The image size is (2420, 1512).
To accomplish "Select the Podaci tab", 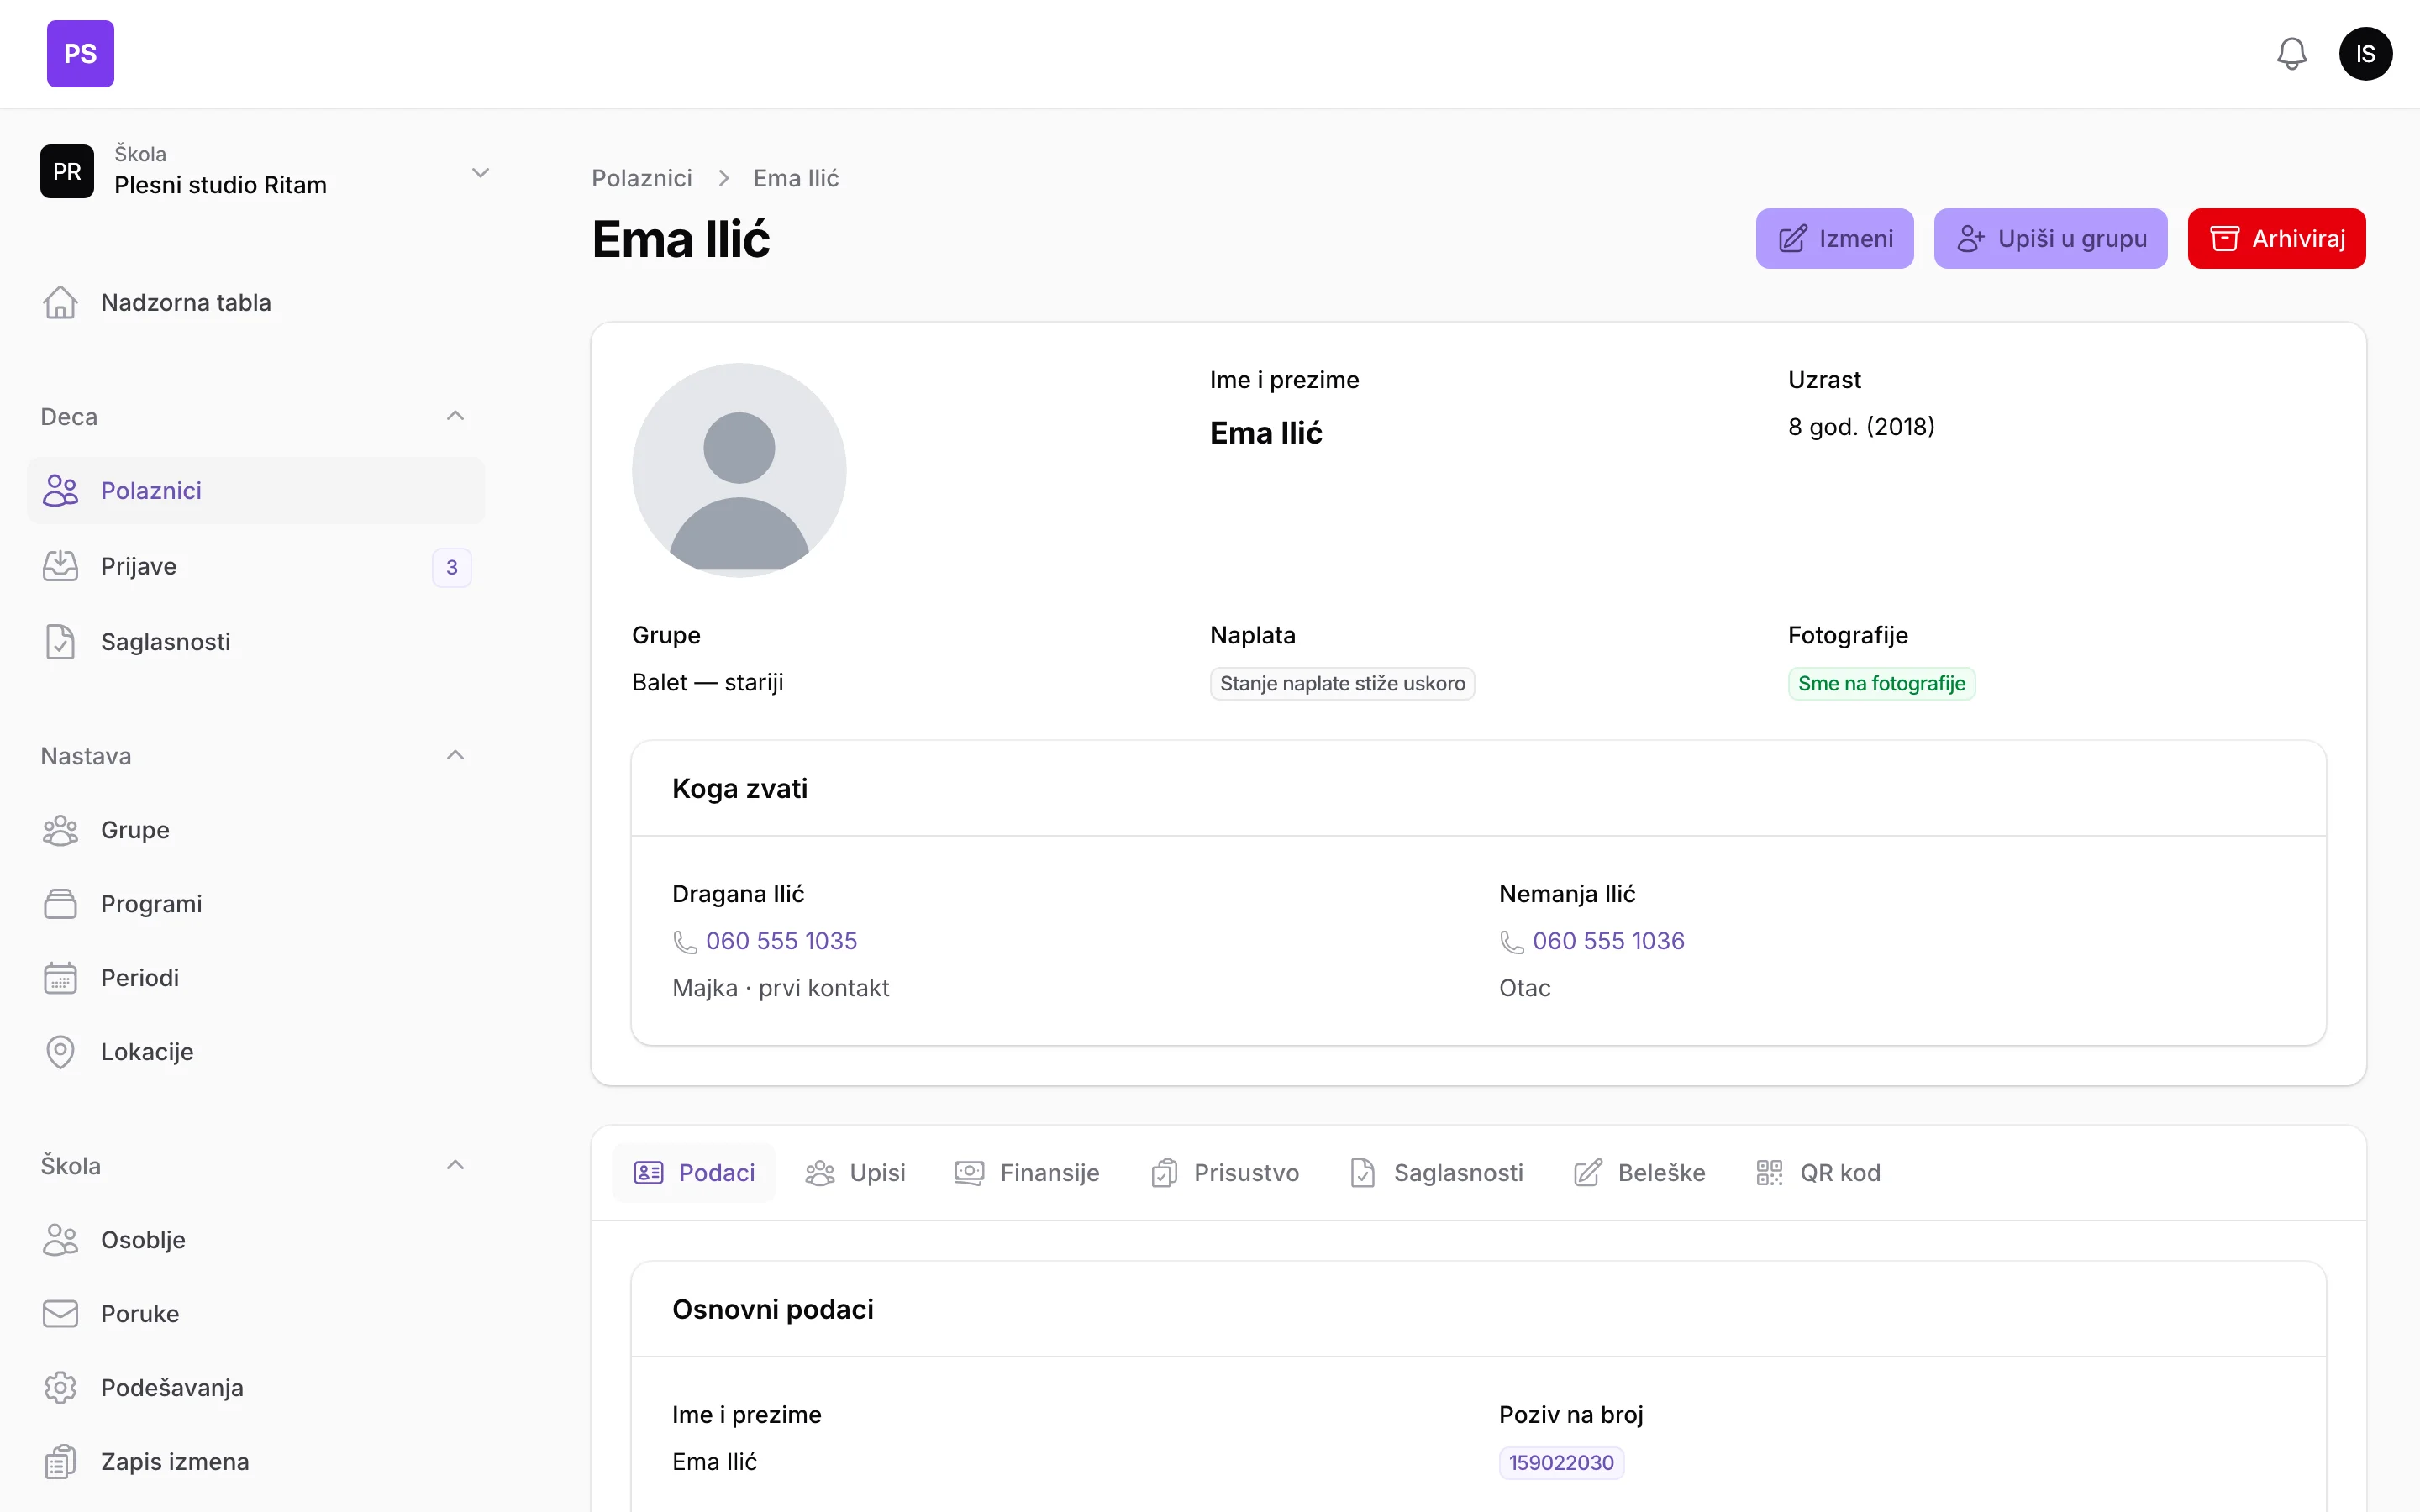I will click(694, 1173).
